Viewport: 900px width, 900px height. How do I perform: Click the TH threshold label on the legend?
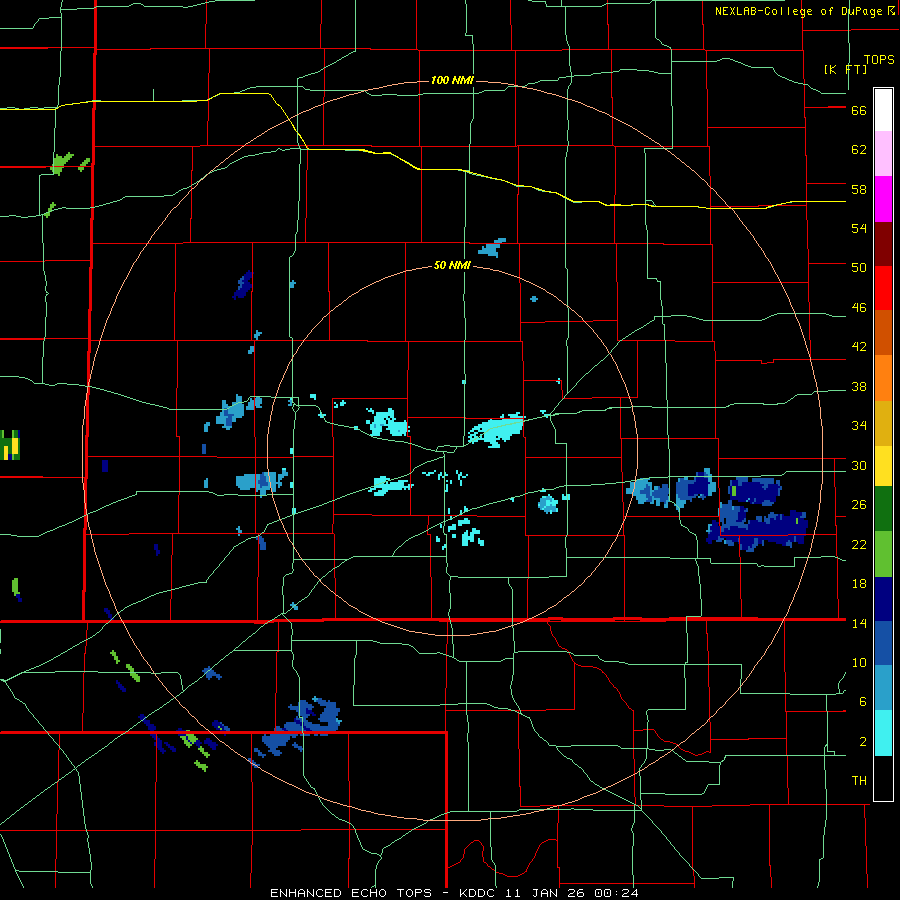tap(859, 781)
